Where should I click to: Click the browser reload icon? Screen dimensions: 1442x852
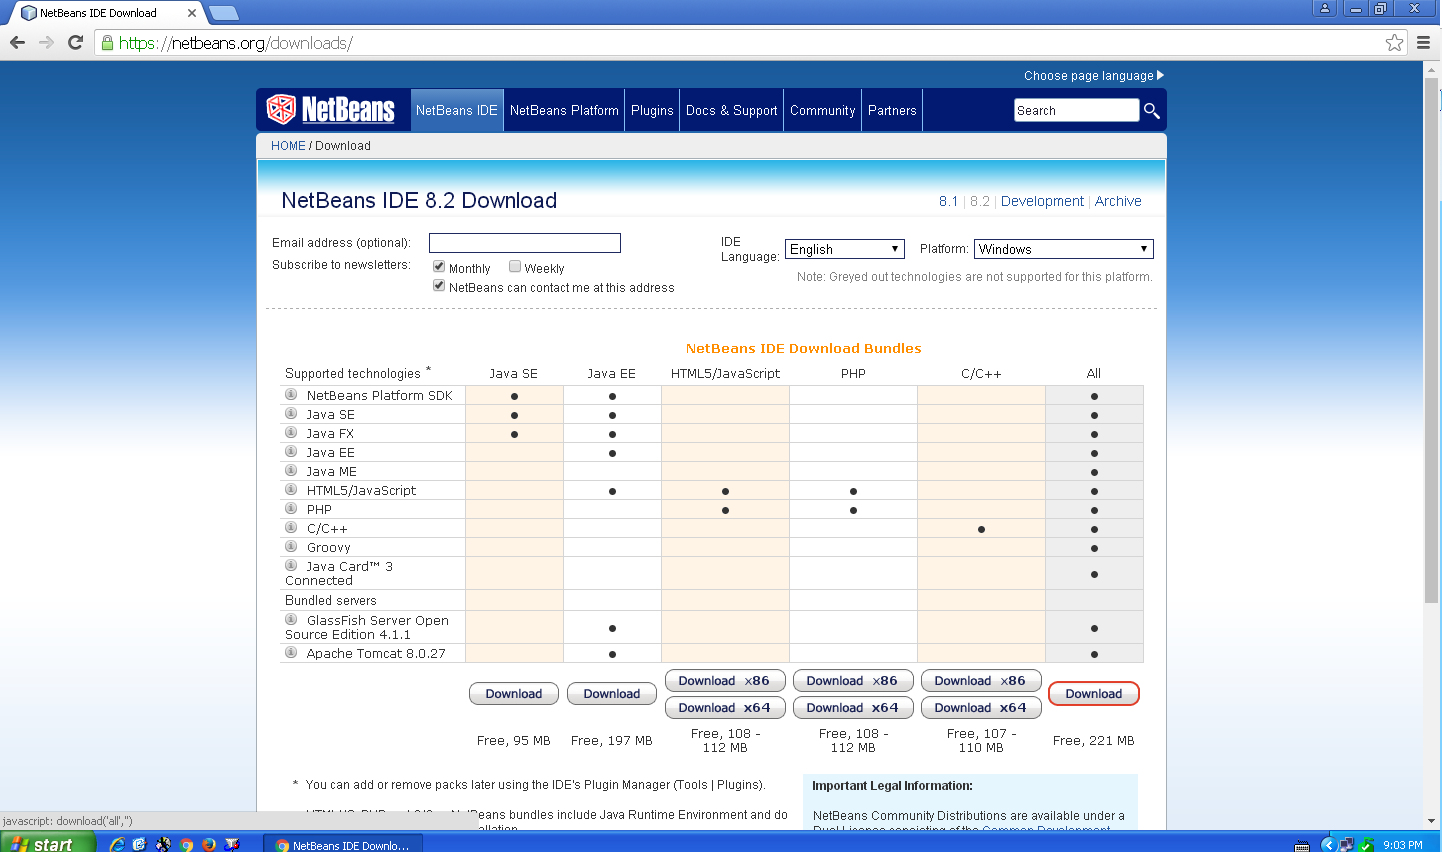75,42
